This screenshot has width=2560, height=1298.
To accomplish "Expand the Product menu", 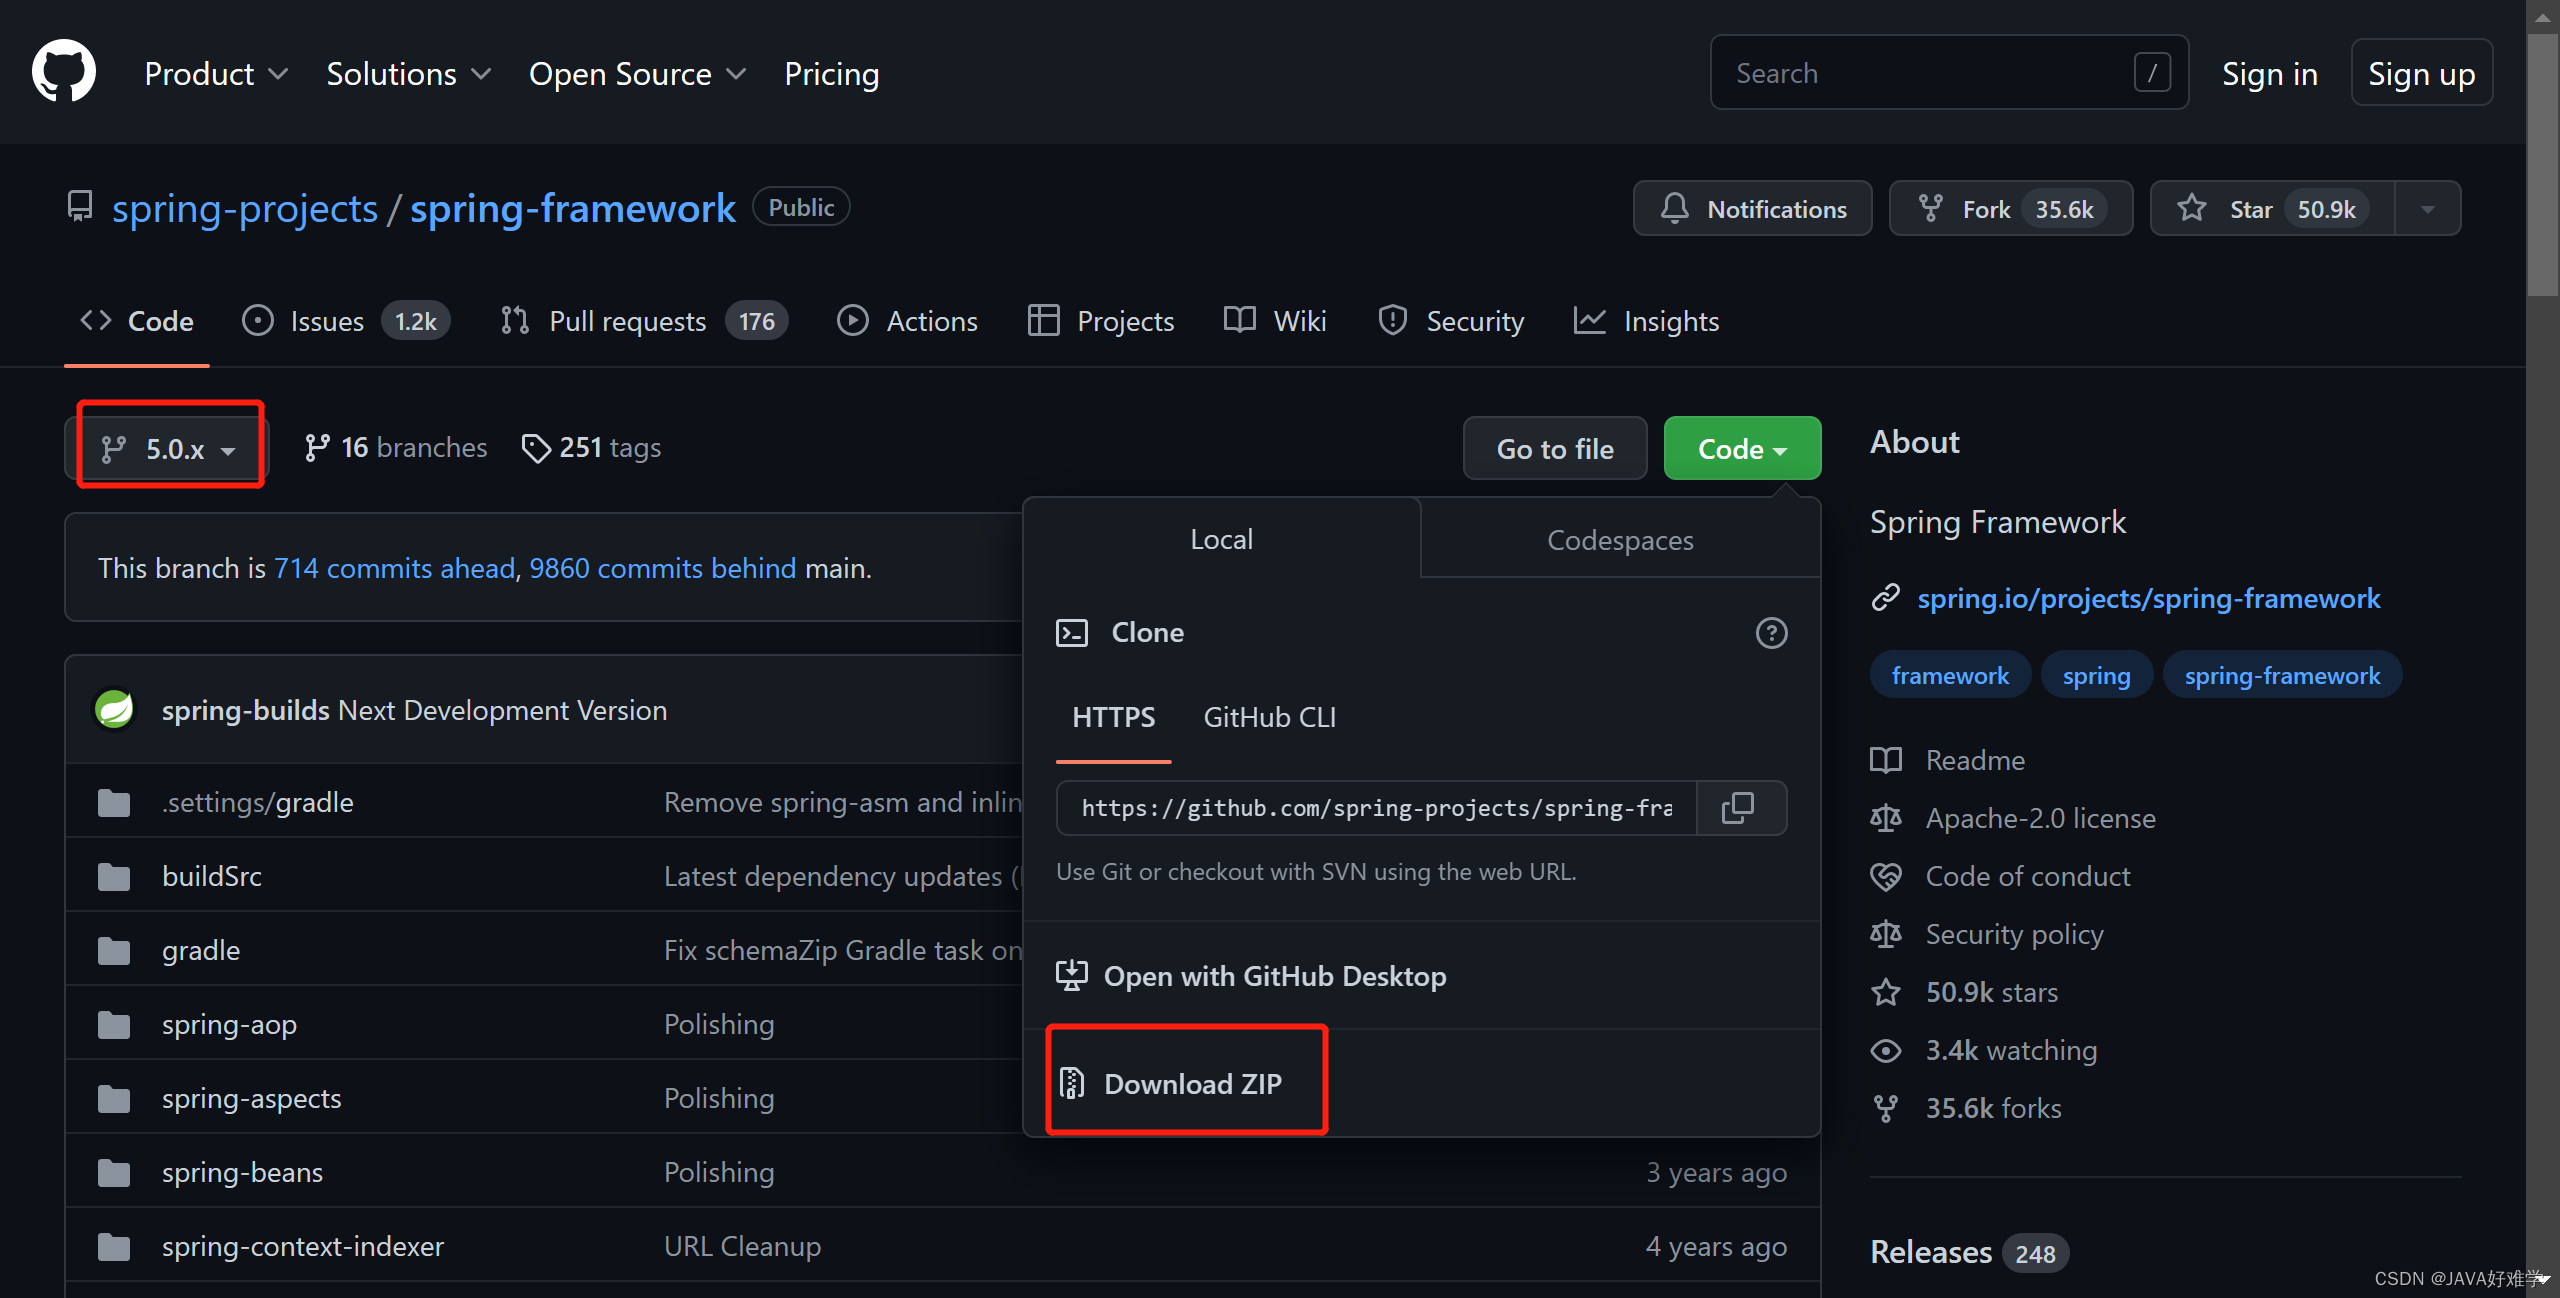I will click(x=216, y=74).
